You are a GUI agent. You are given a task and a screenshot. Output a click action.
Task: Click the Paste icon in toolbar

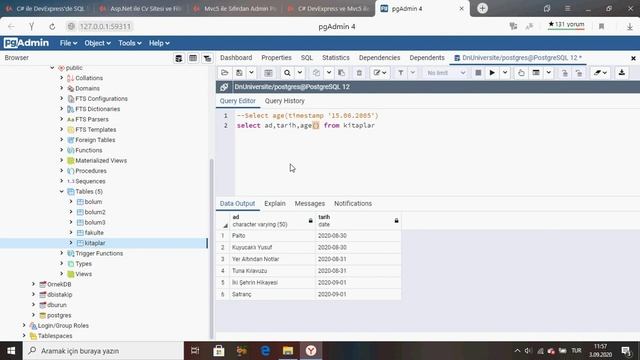coord(342,73)
